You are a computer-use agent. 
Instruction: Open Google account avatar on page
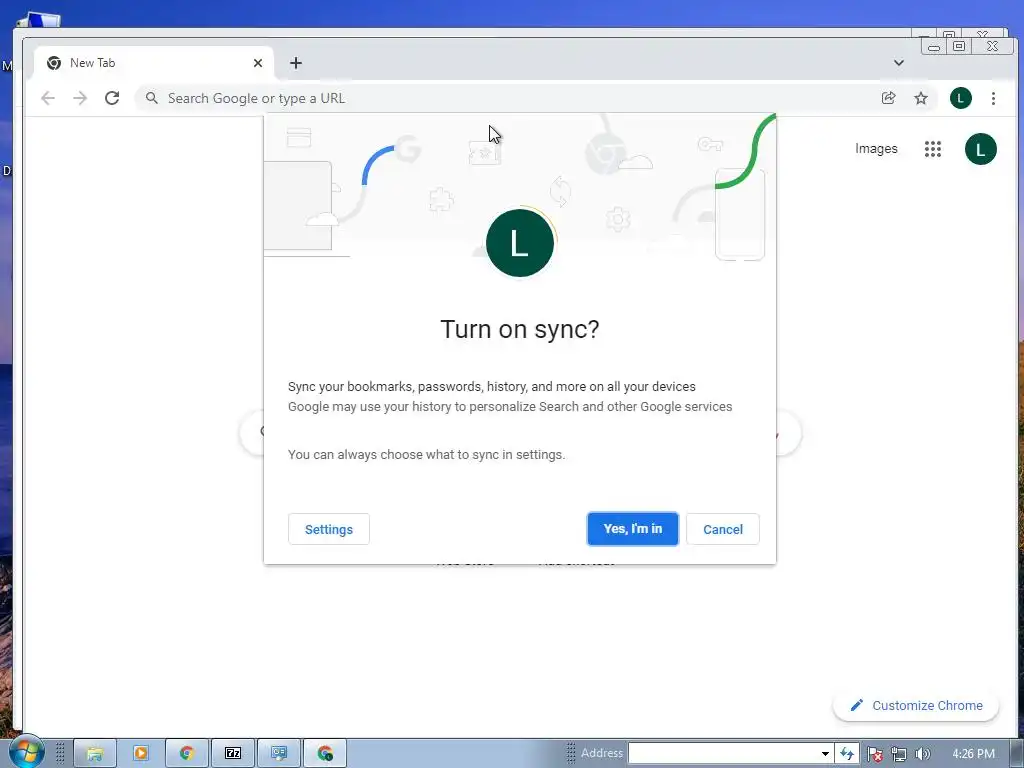(980, 149)
